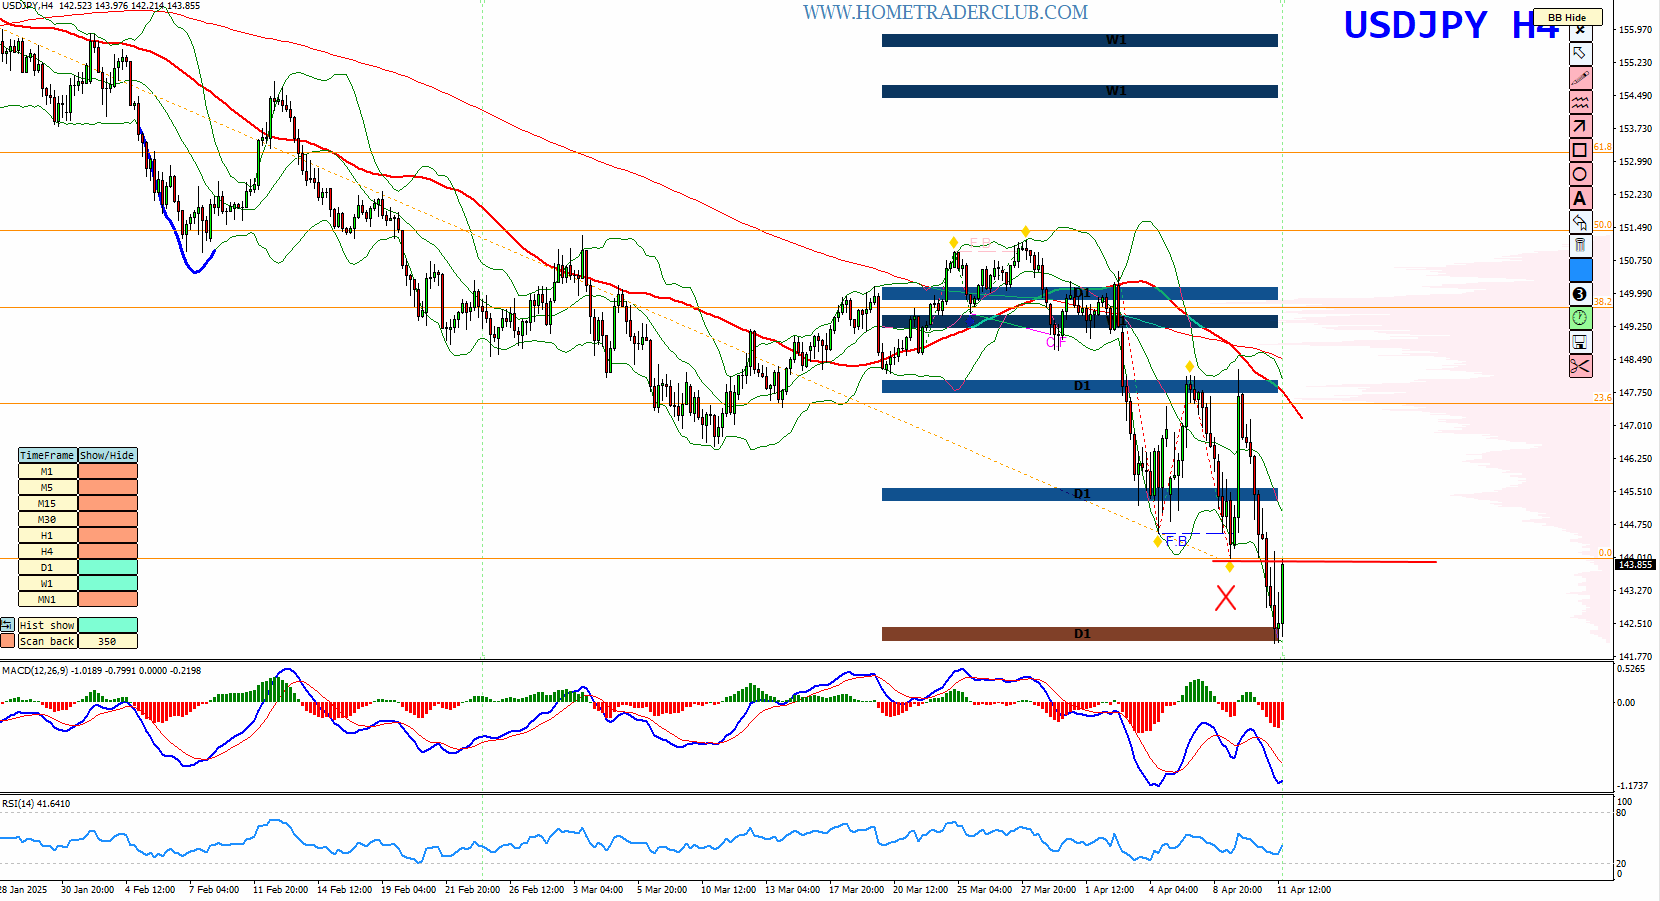Click the Scan back value 350 field
Viewport: 1660px width, 901px height.
pyautogui.click(x=107, y=642)
